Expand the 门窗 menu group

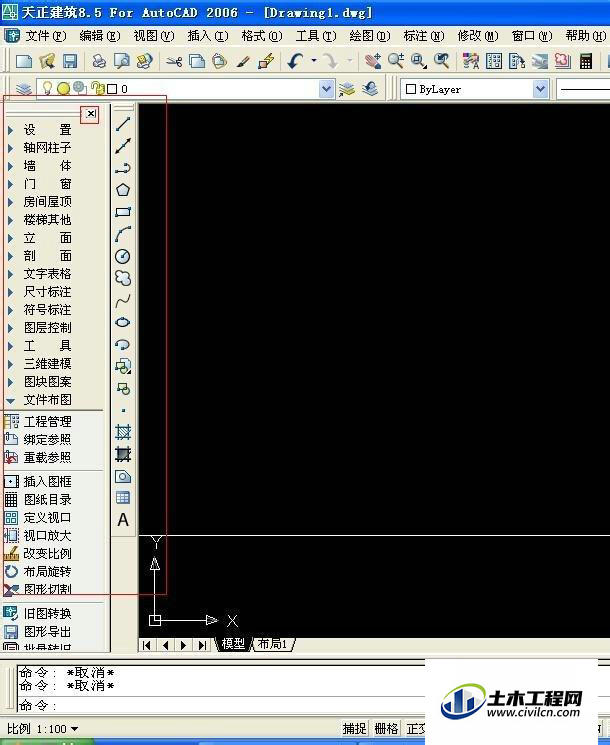point(48,184)
